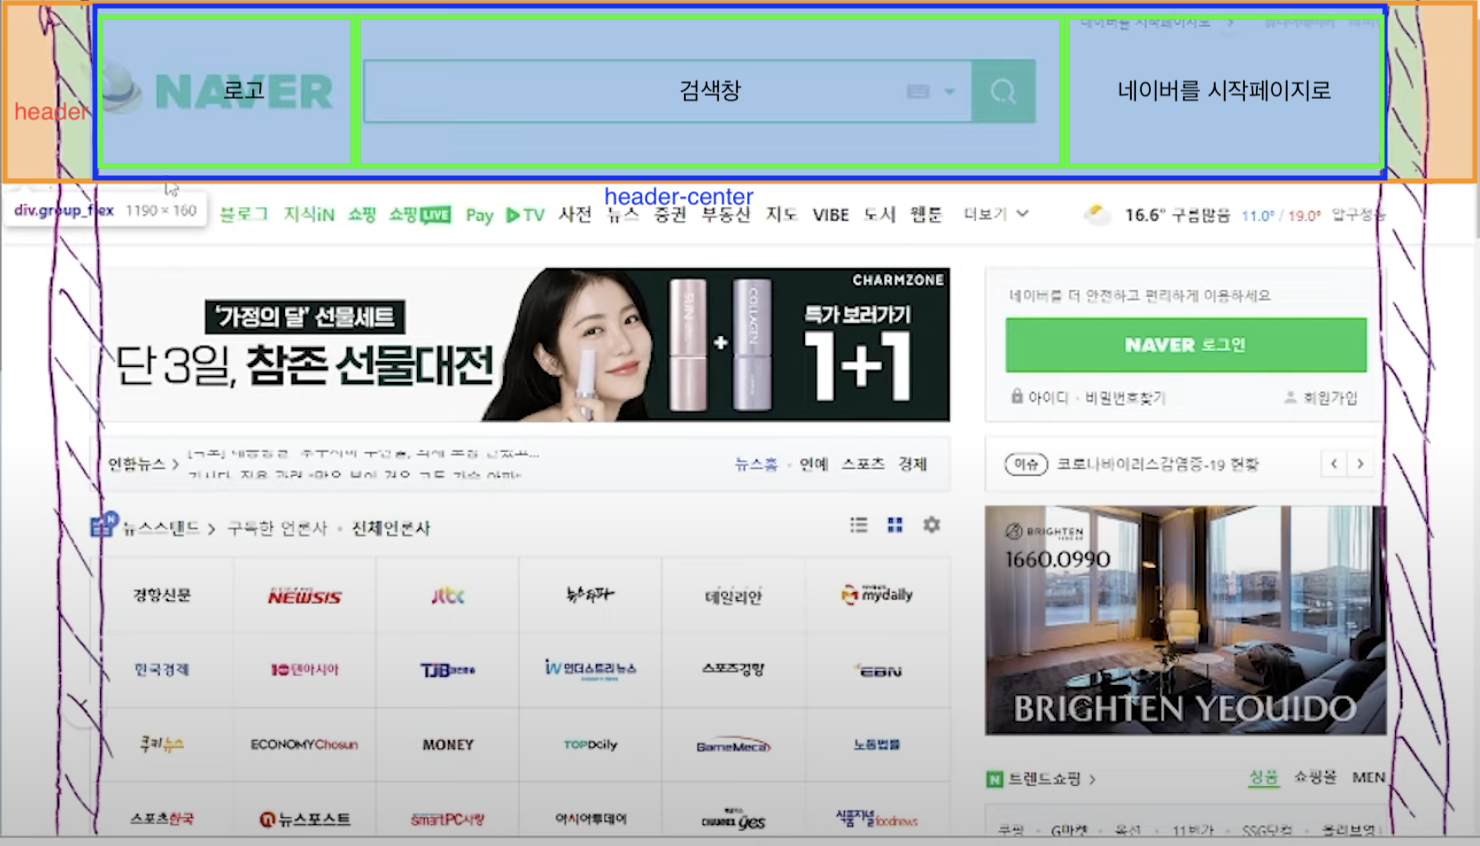The image size is (1480, 846).
Task: Open the 인더스트리뉴스 publisher logo
Action: 590,669
